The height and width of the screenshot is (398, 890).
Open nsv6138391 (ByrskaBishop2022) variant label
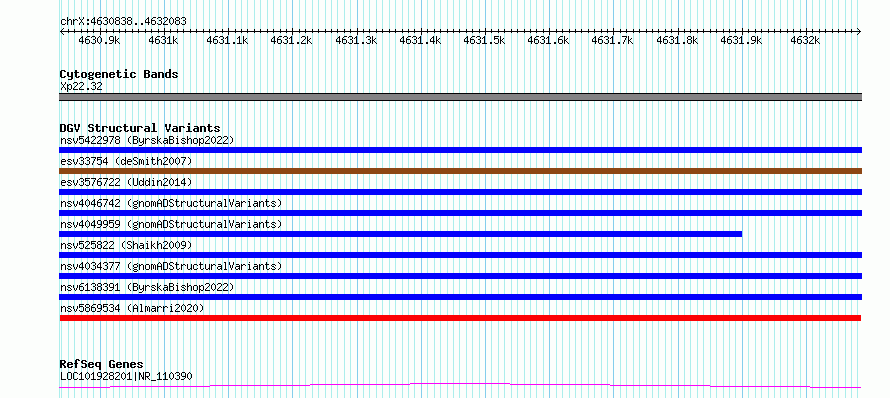click(147, 287)
